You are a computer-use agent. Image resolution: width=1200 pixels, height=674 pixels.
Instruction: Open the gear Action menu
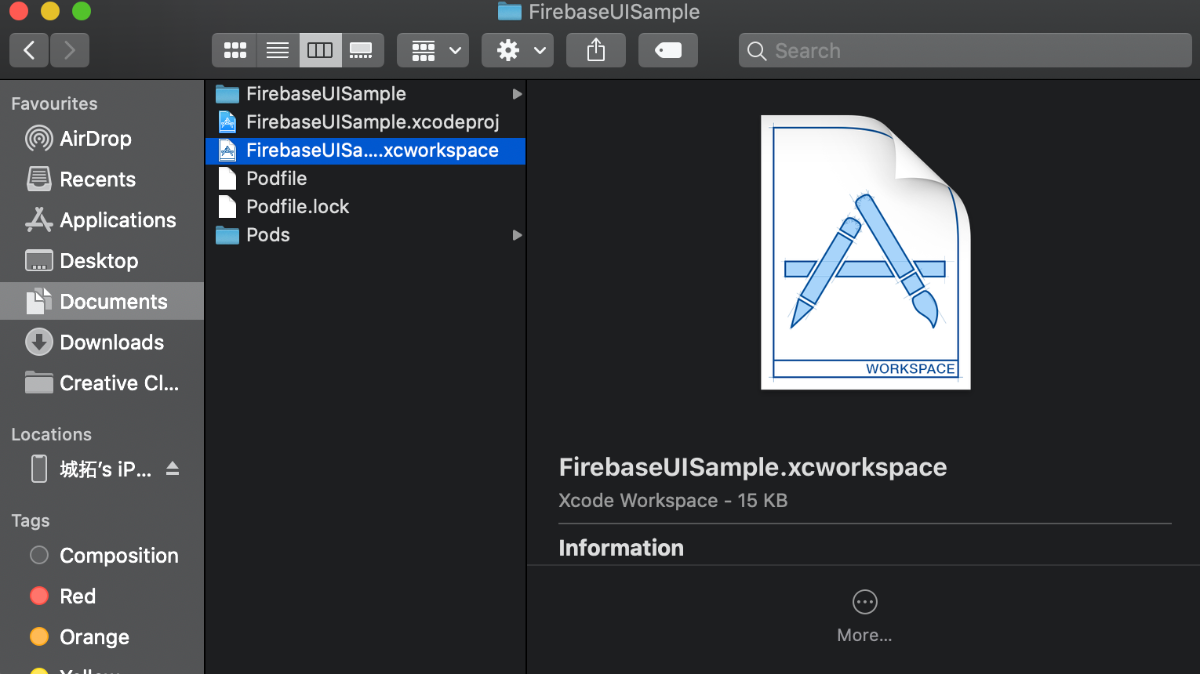518,50
